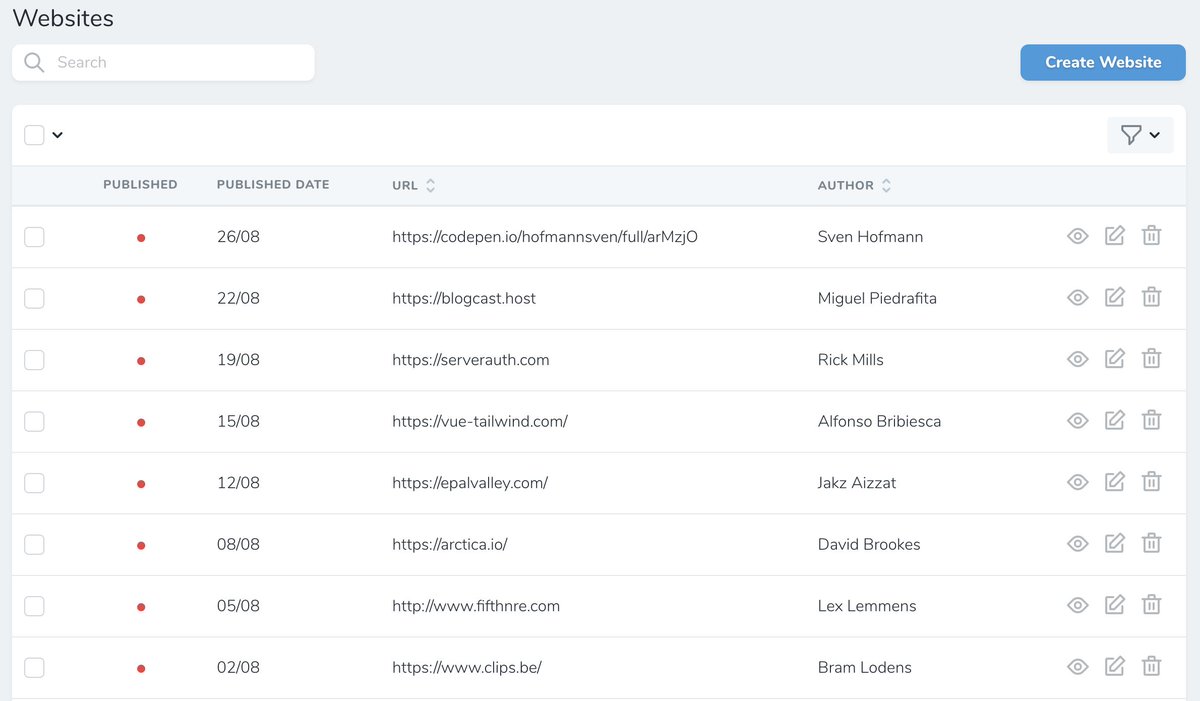
Task: Delete the clips.be entry
Action: pos(1151,667)
